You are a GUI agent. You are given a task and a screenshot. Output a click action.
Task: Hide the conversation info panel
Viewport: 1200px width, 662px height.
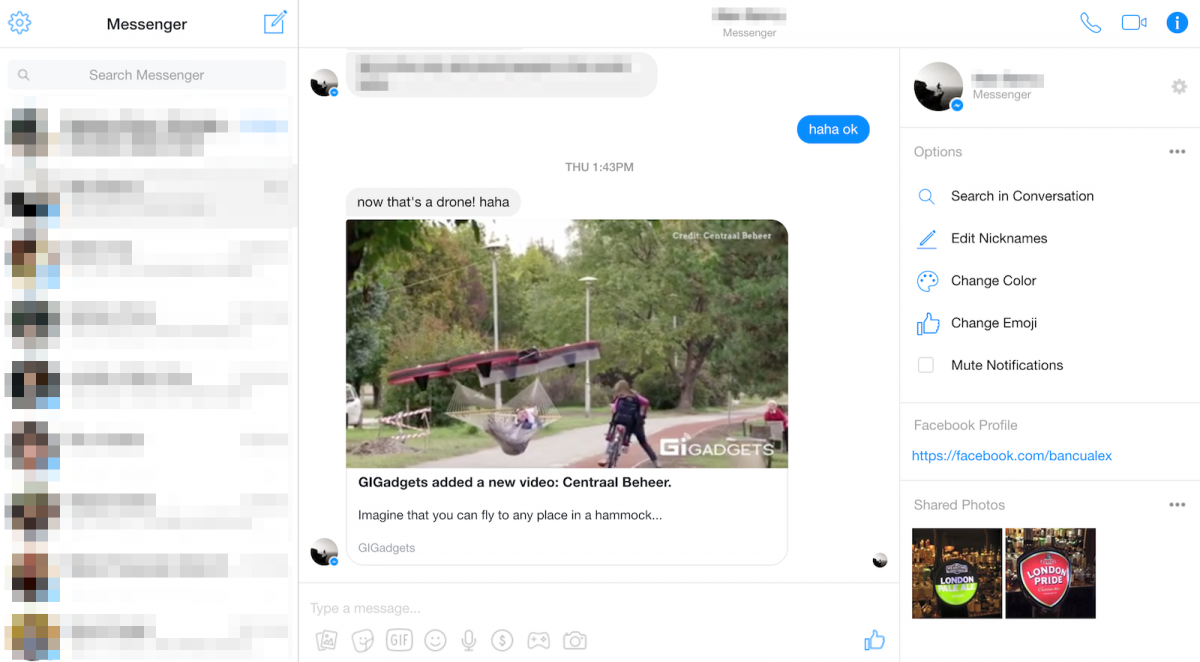coord(1177,23)
